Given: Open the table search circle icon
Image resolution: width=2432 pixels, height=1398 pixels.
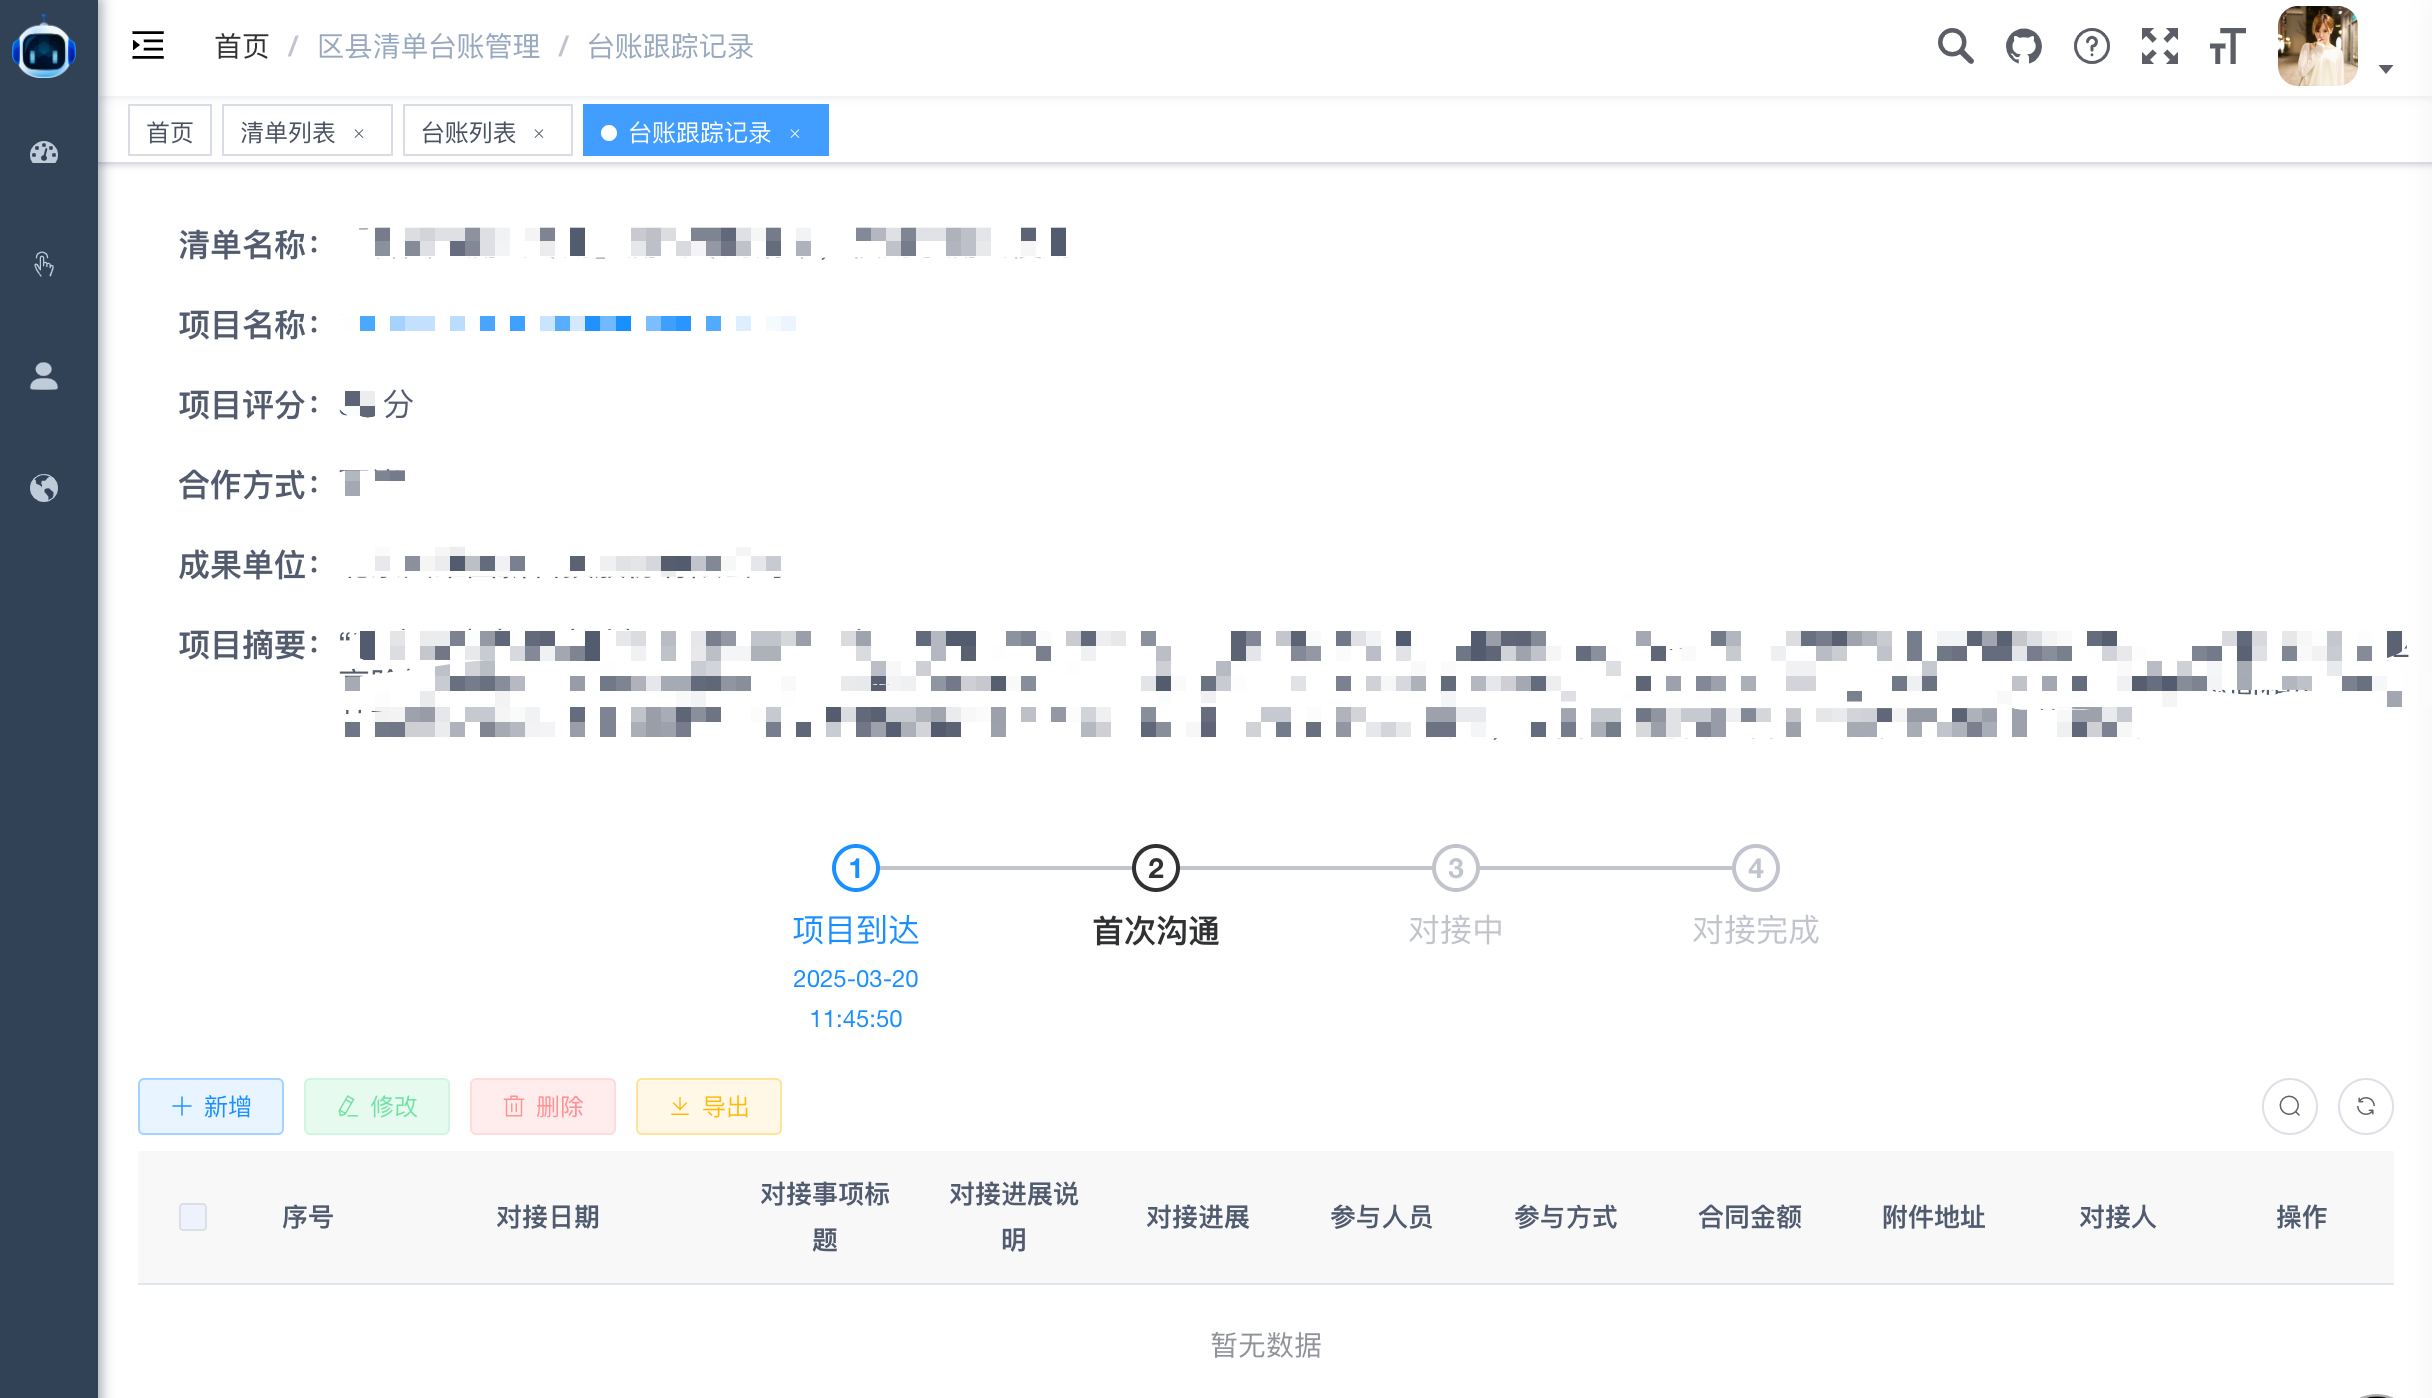Looking at the screenshot, I should point(2289,1106).
